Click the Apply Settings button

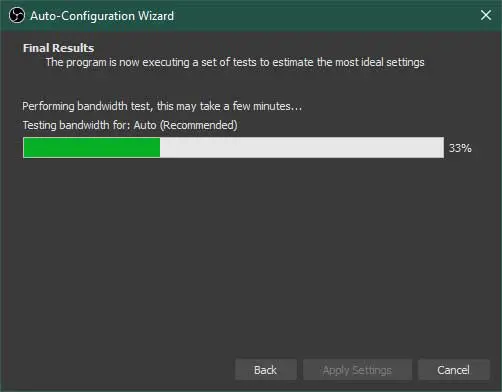tap(357, 370)
